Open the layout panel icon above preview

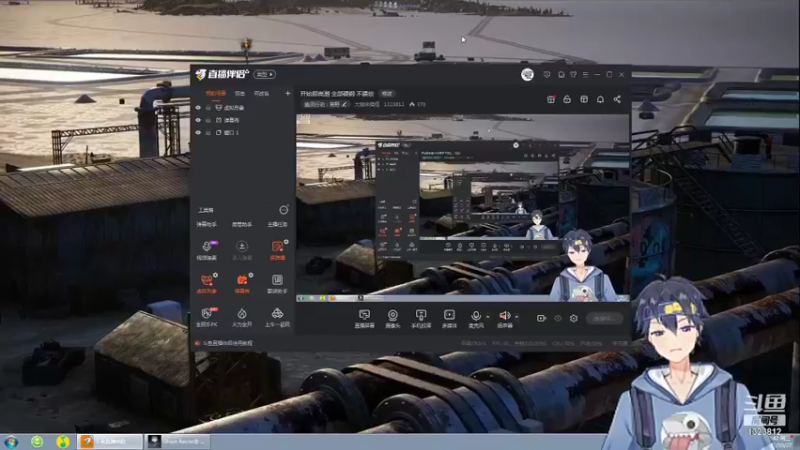click(x=584, y=99)
